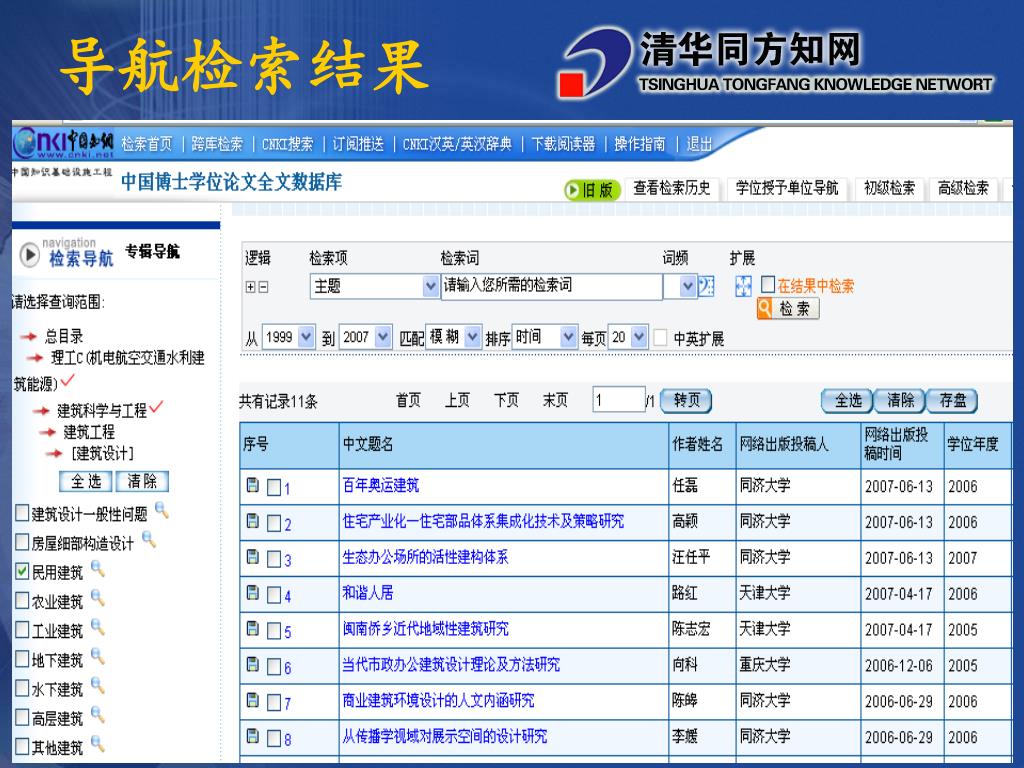Click the magnifier icon beside 其他建筑
The image size is (1024, 768).
click(x=98, y=743)
